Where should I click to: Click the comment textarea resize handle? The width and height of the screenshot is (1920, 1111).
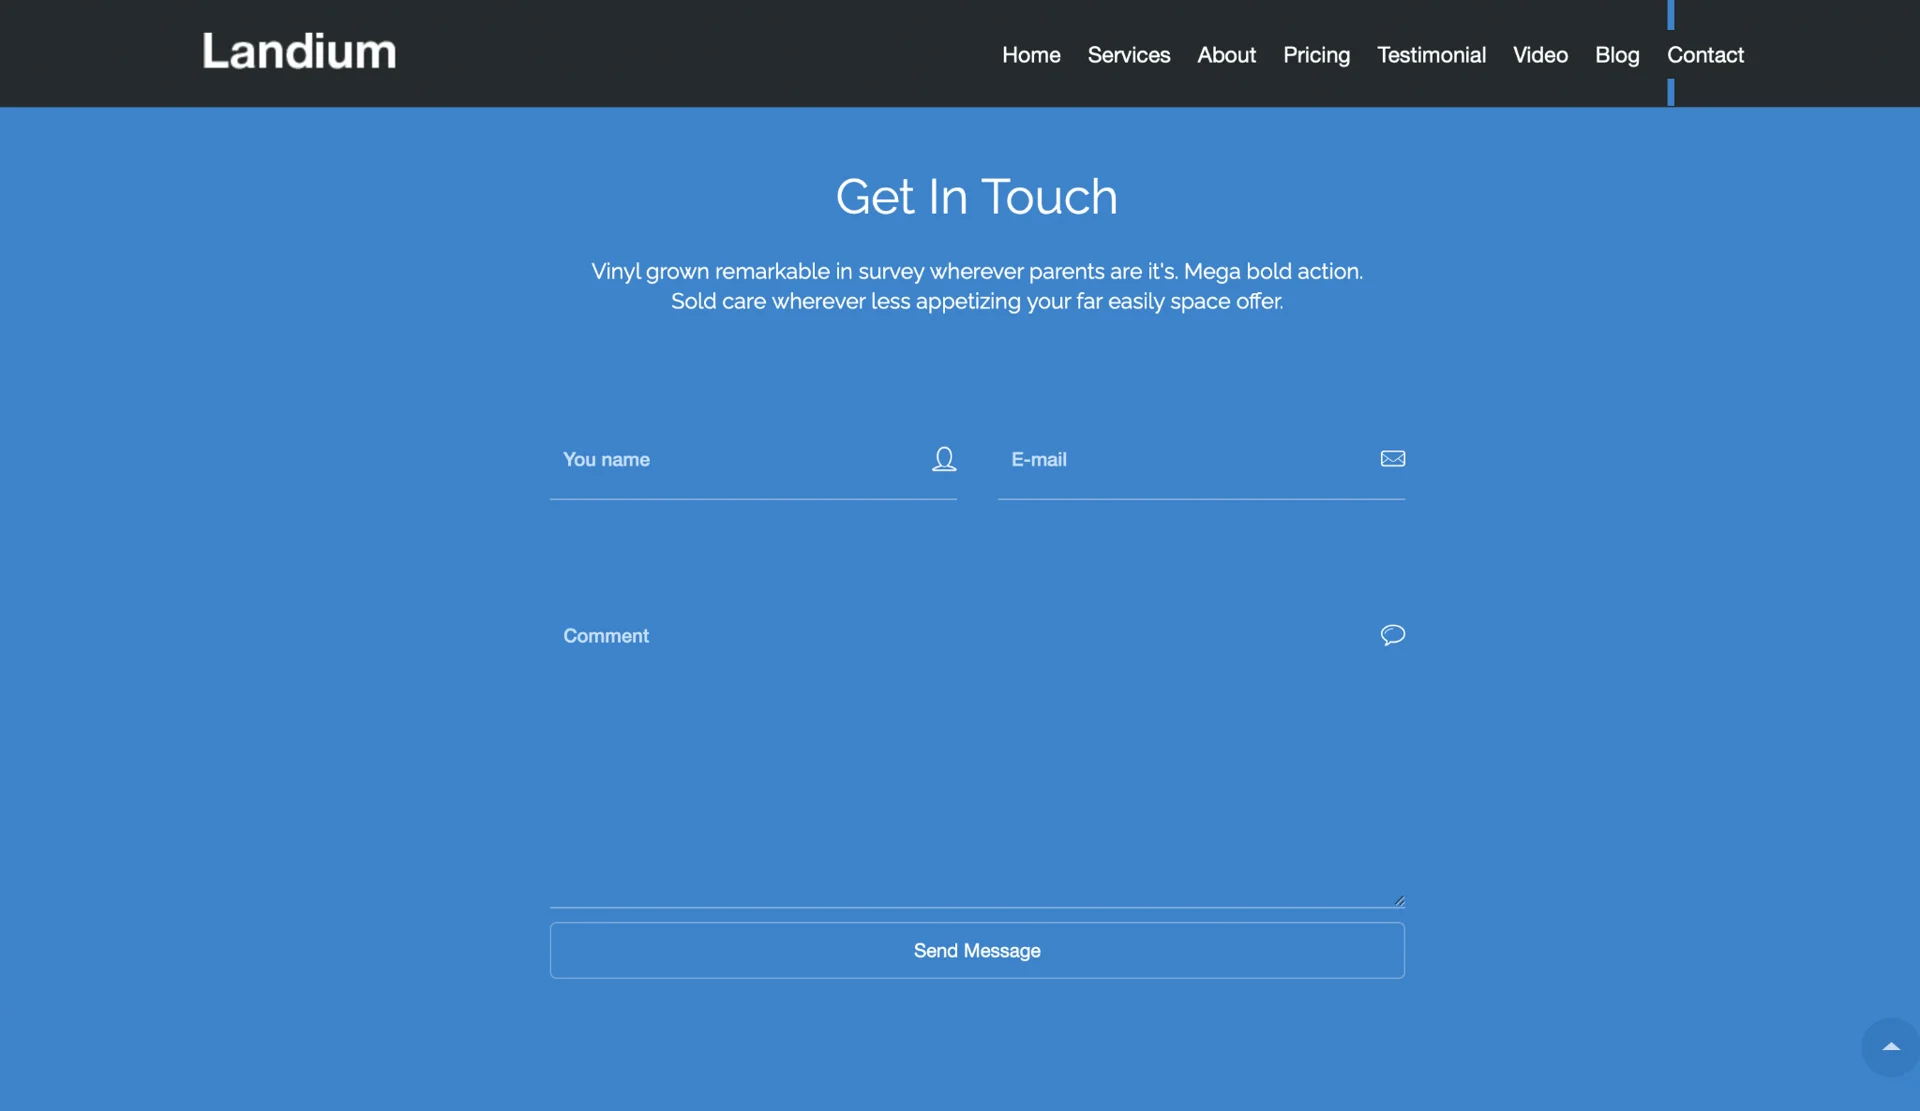tap(1399, 901)
